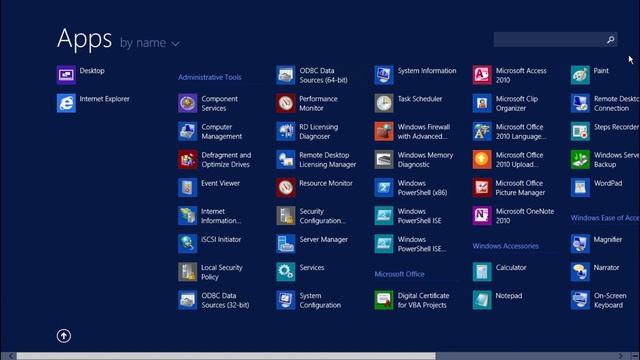Open Calculator
Image resolution: width=640 pixels, height=360 pixels.
500,272
